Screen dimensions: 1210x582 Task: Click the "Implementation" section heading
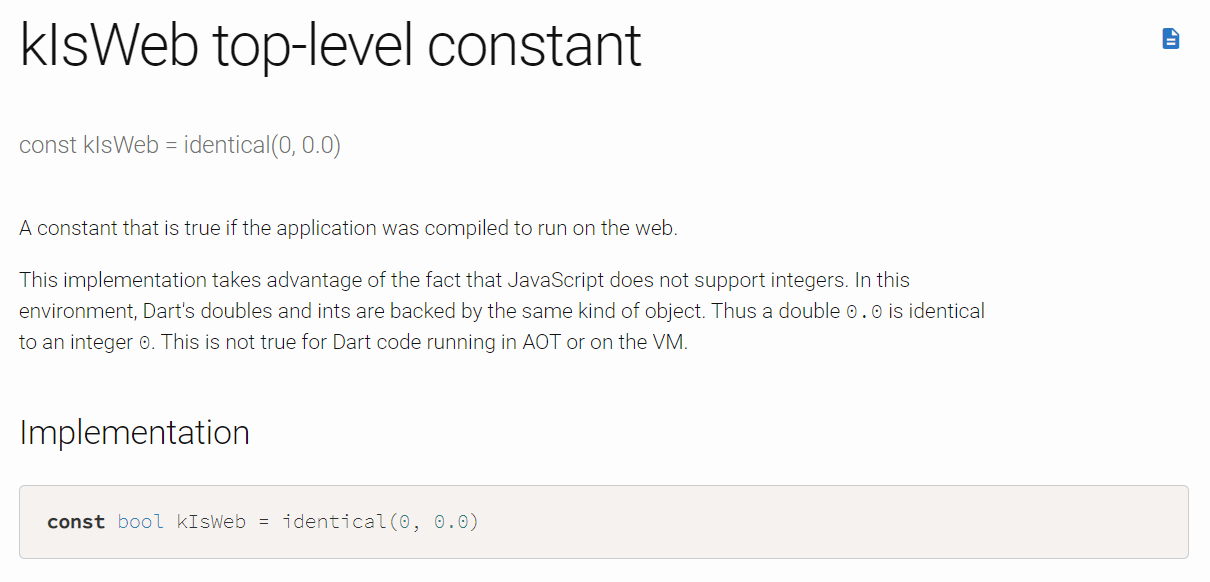tap(134, 433)
